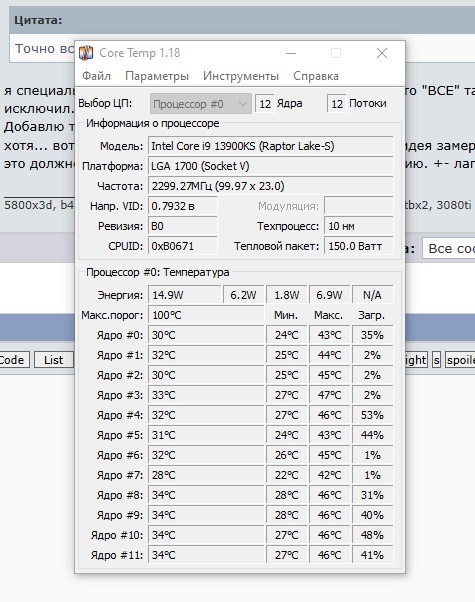Click the List button in forum editor
This screenshot has width=475, height=602.
click(x=53, y=360)
